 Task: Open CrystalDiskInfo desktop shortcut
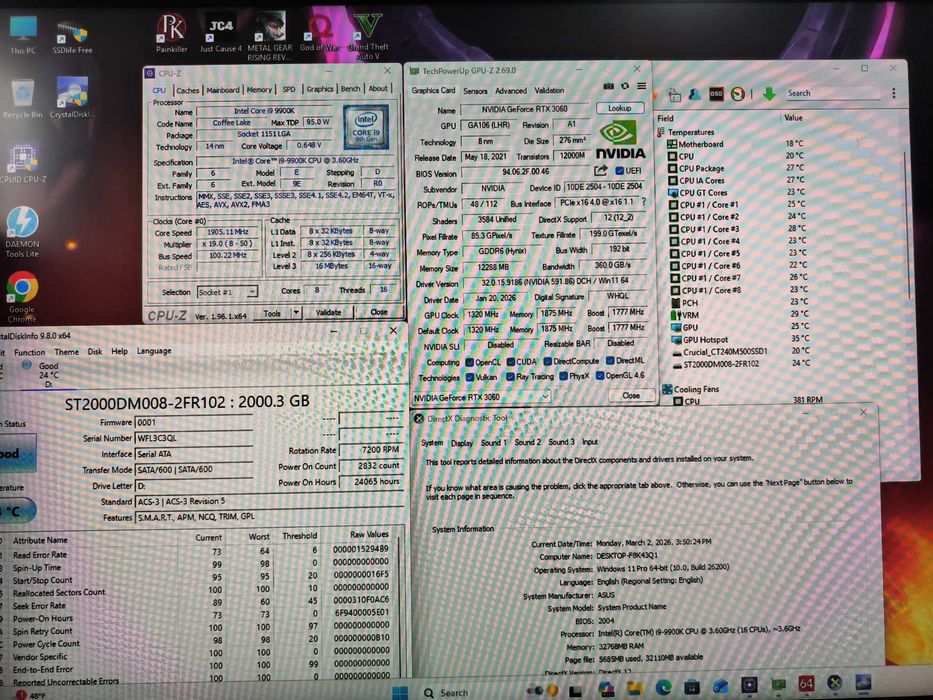tap(72, 98)
